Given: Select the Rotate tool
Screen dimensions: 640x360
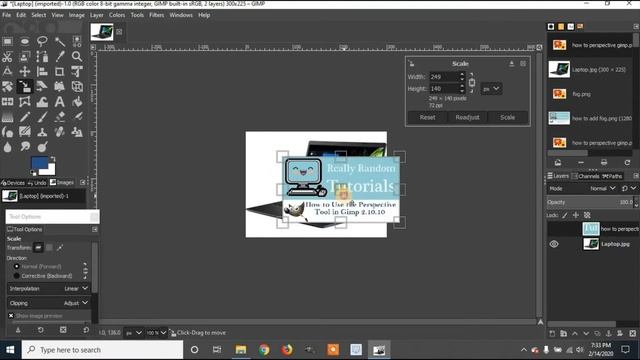Looking at the screenshot, I should click(x=7, y=87).
